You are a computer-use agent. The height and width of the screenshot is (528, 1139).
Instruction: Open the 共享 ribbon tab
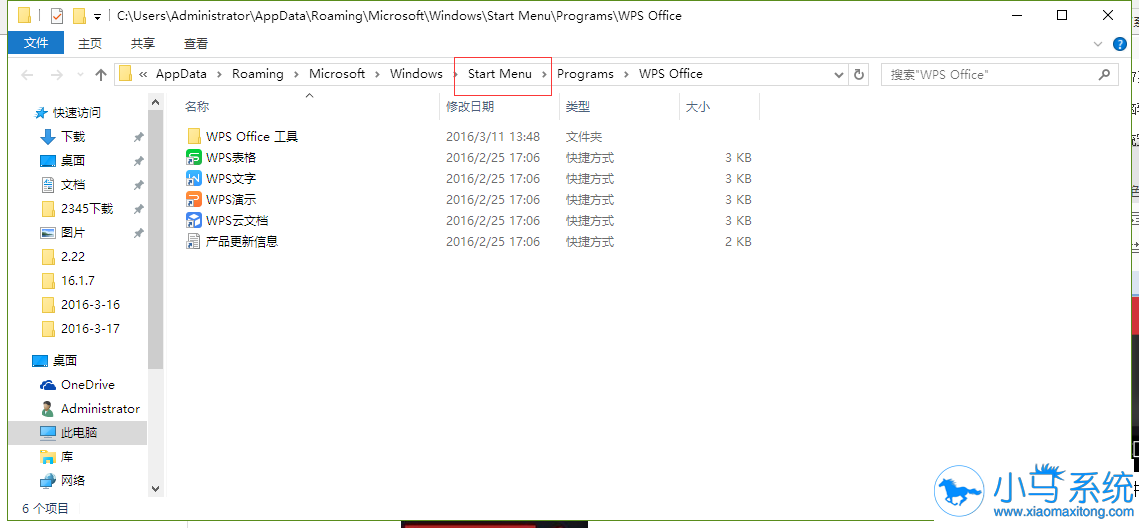143,44
